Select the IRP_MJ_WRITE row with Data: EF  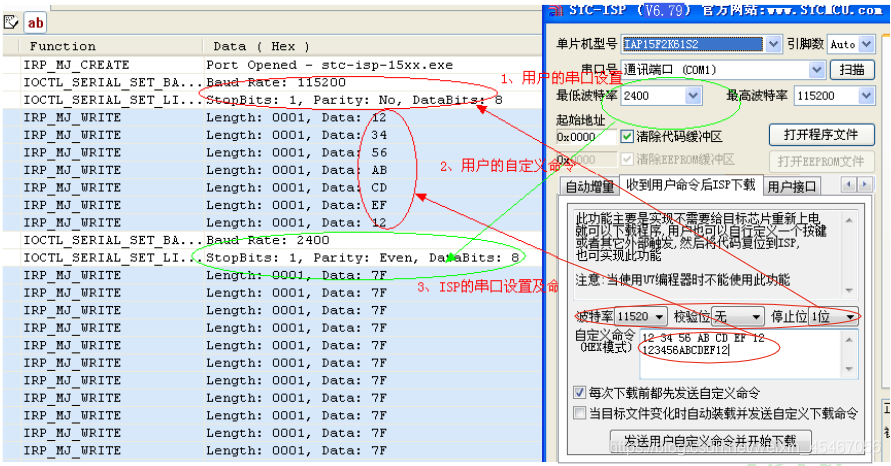coord(273,205)
